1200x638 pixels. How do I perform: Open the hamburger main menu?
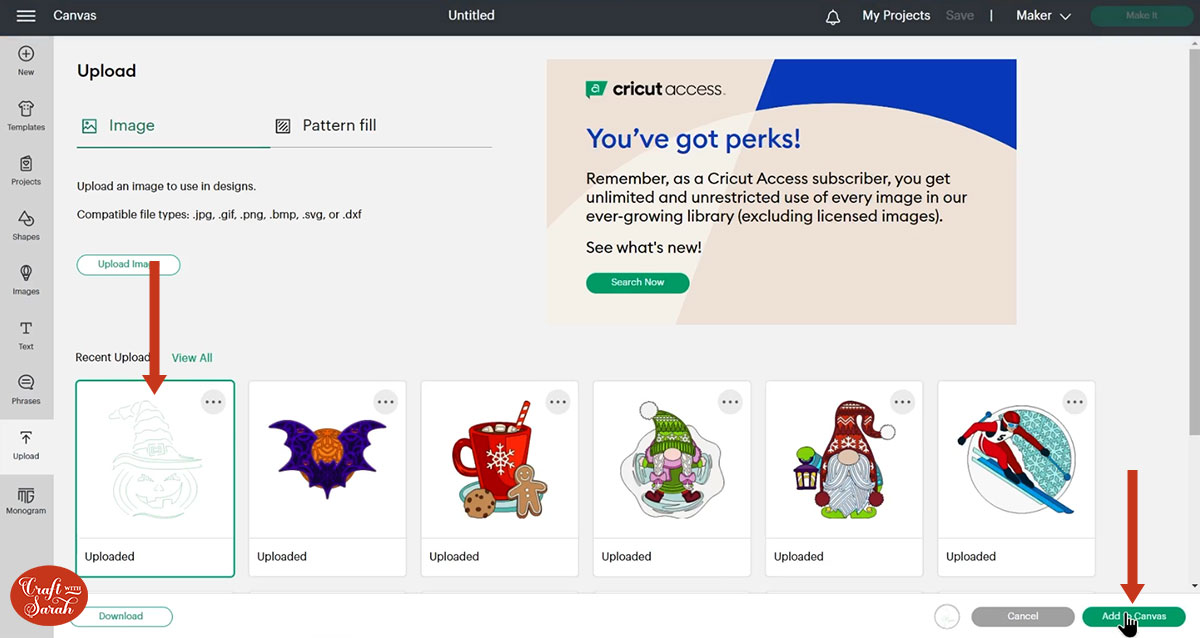click(26, 16)
